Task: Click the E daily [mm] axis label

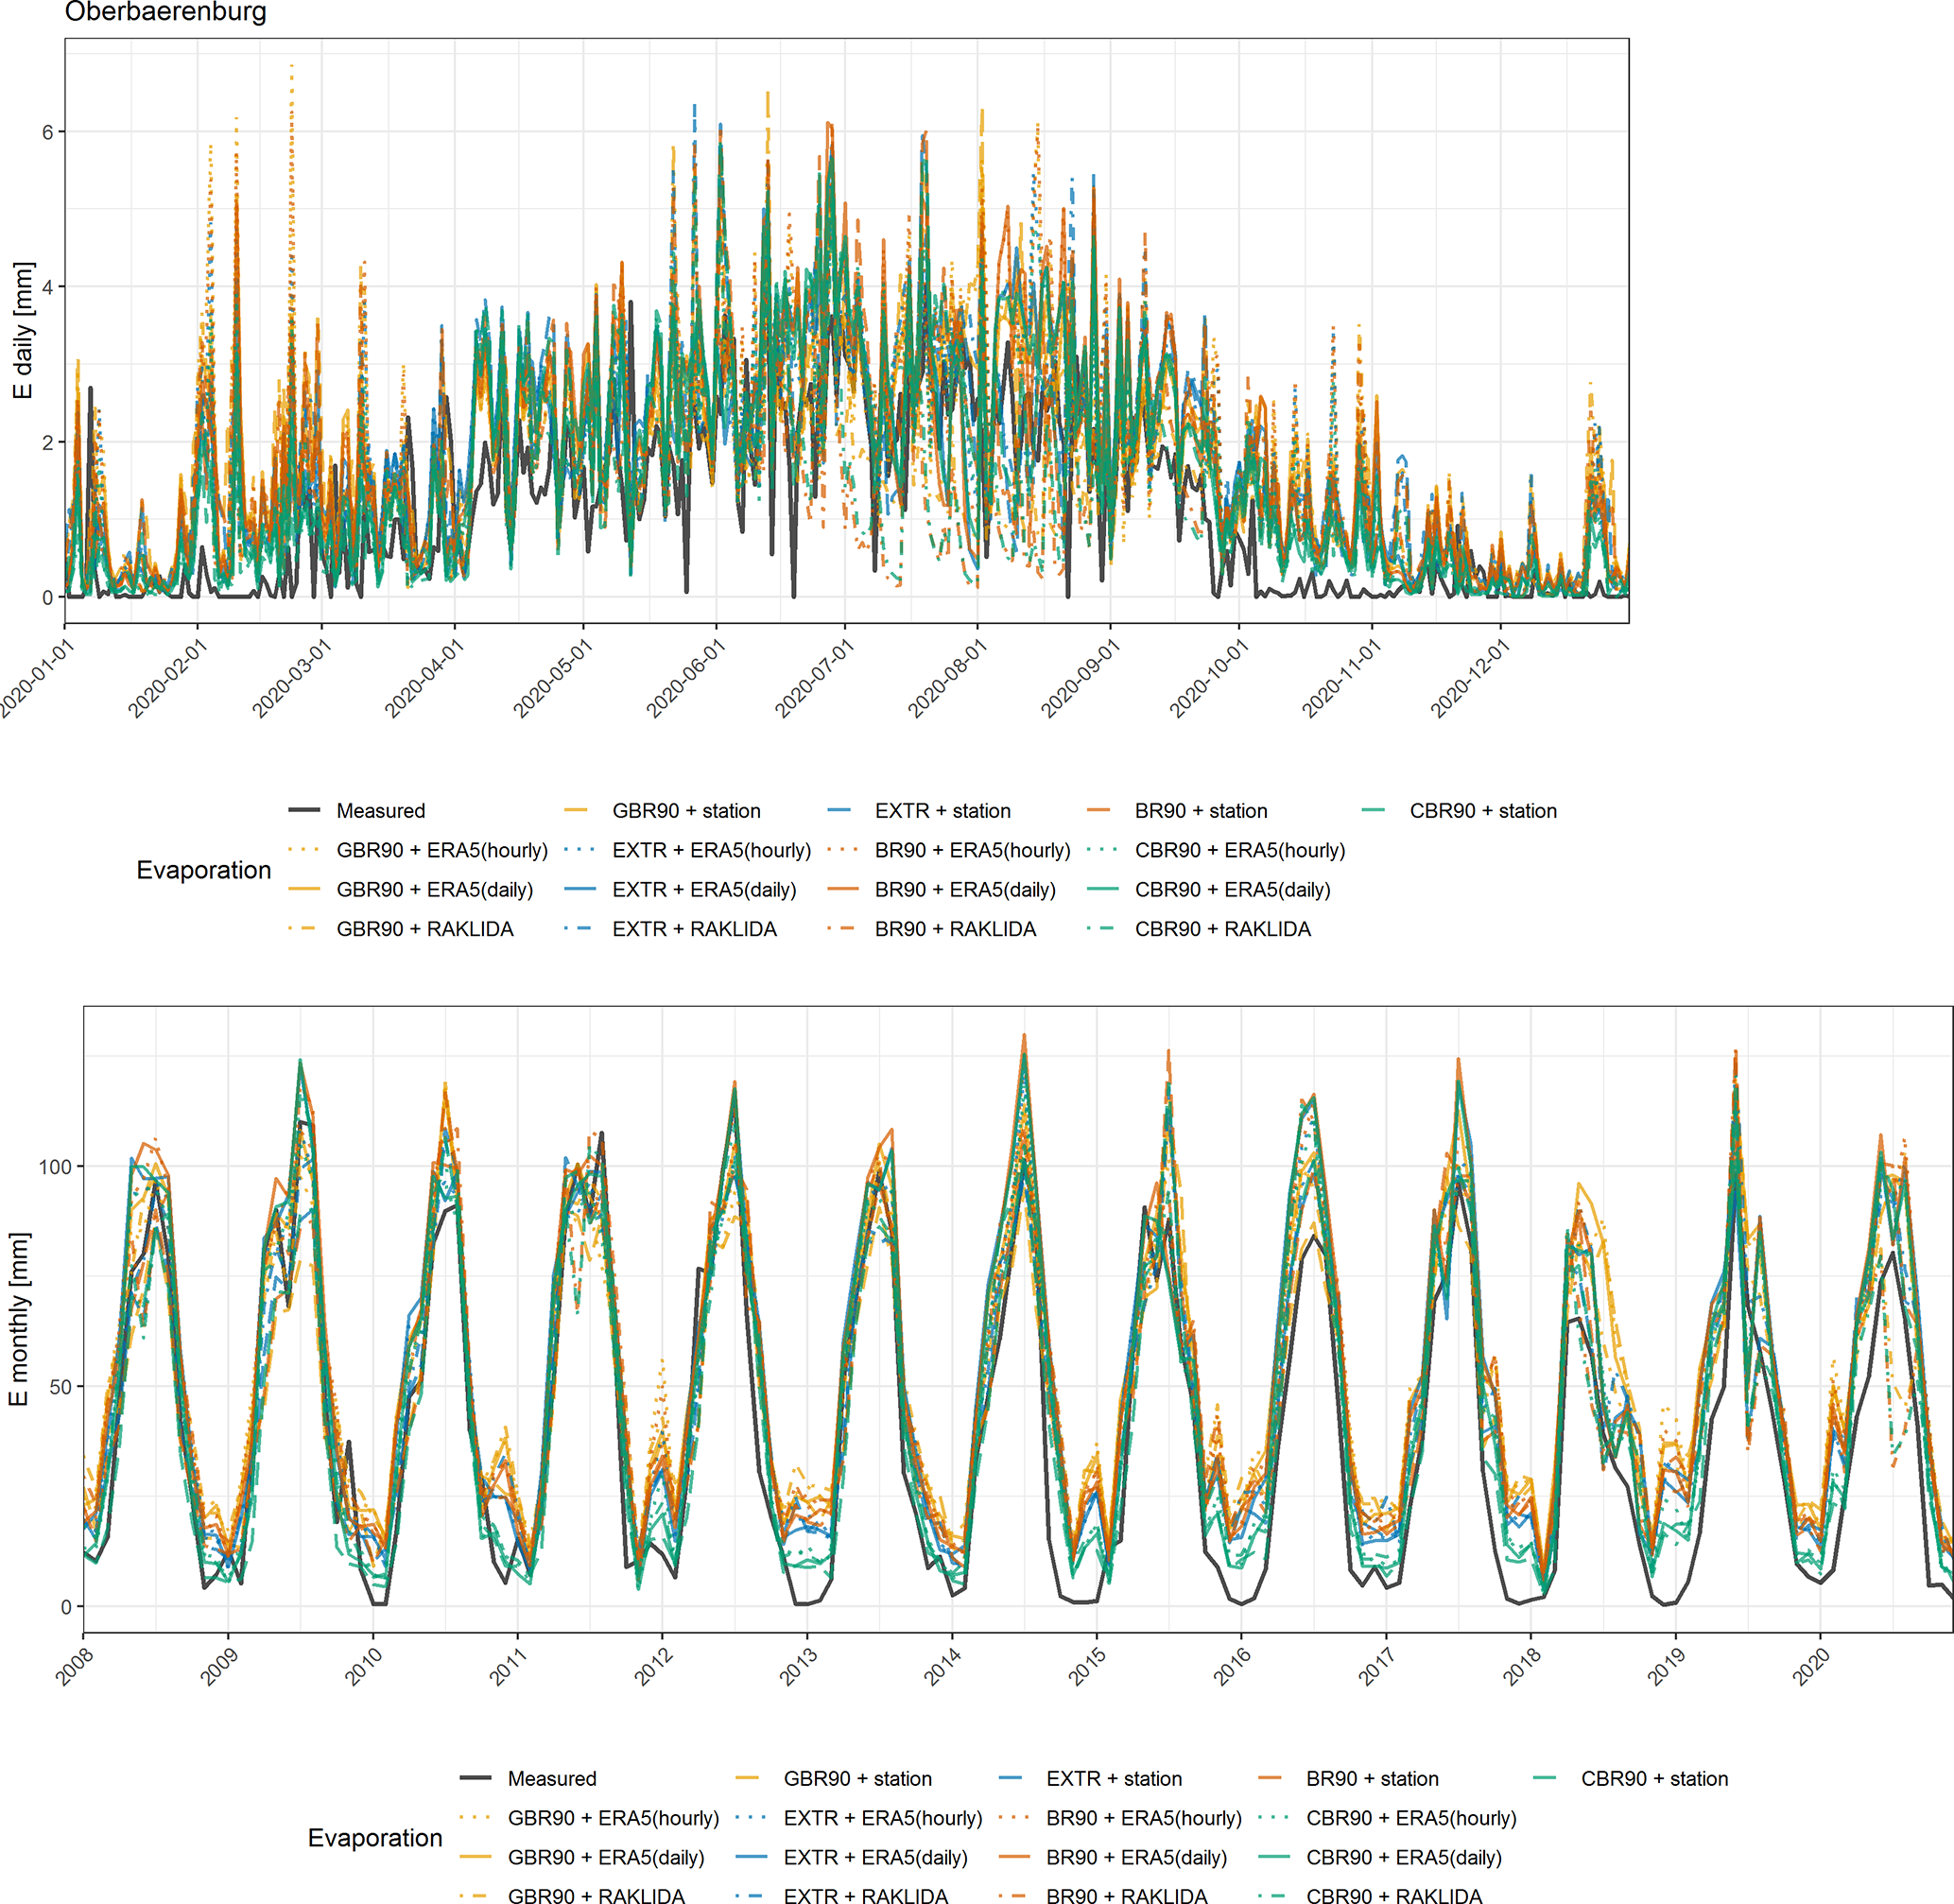Action: tap(22, 330)
